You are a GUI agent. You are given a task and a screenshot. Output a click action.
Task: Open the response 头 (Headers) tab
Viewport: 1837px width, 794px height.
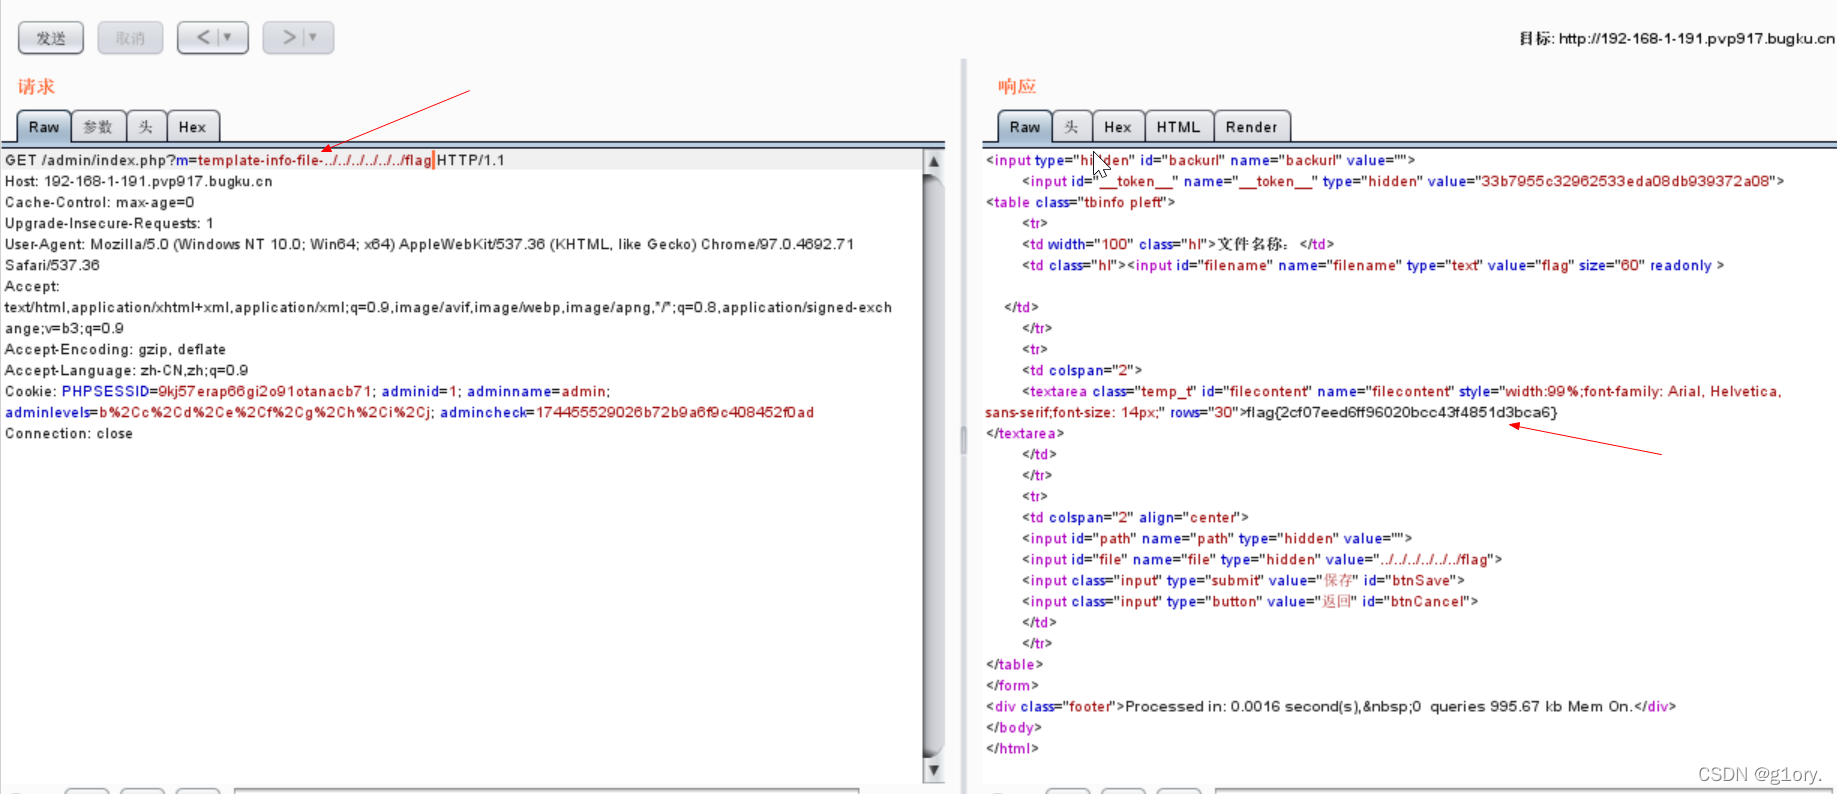pyautogui.click(x=1072, y=127)
